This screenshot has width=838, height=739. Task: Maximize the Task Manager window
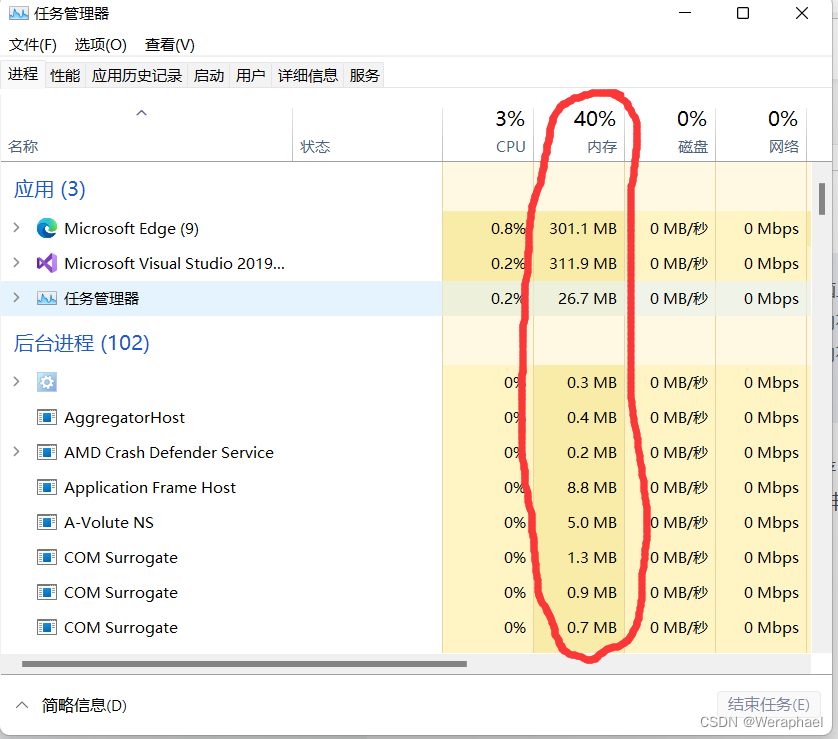click(743, 13)
